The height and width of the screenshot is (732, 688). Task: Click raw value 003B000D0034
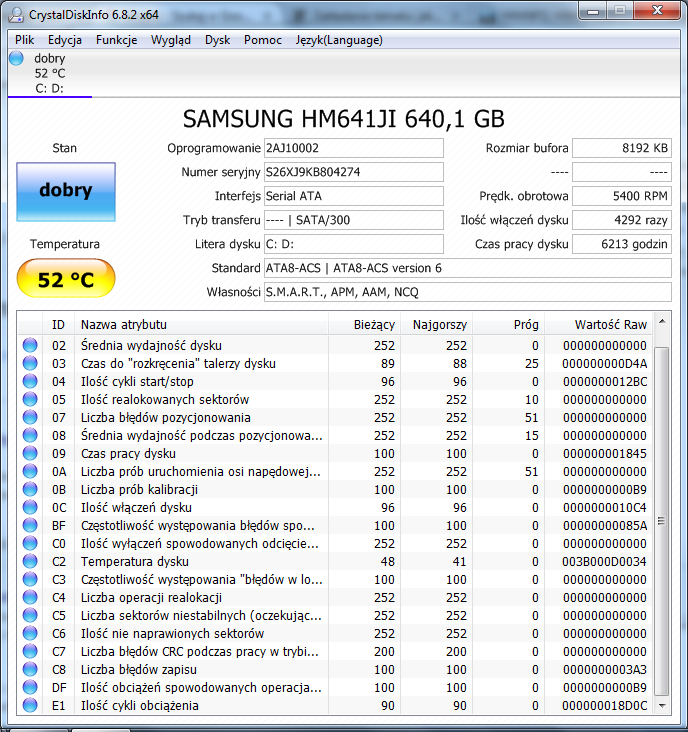click(604, 561)
